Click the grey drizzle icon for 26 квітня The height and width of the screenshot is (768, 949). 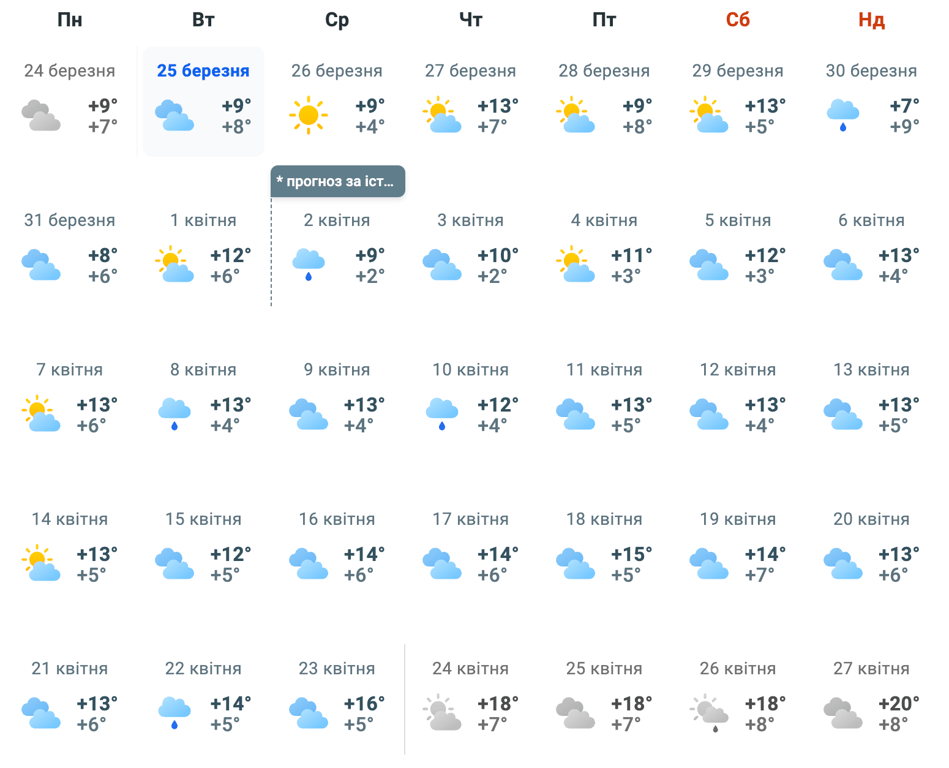[709, 713]
